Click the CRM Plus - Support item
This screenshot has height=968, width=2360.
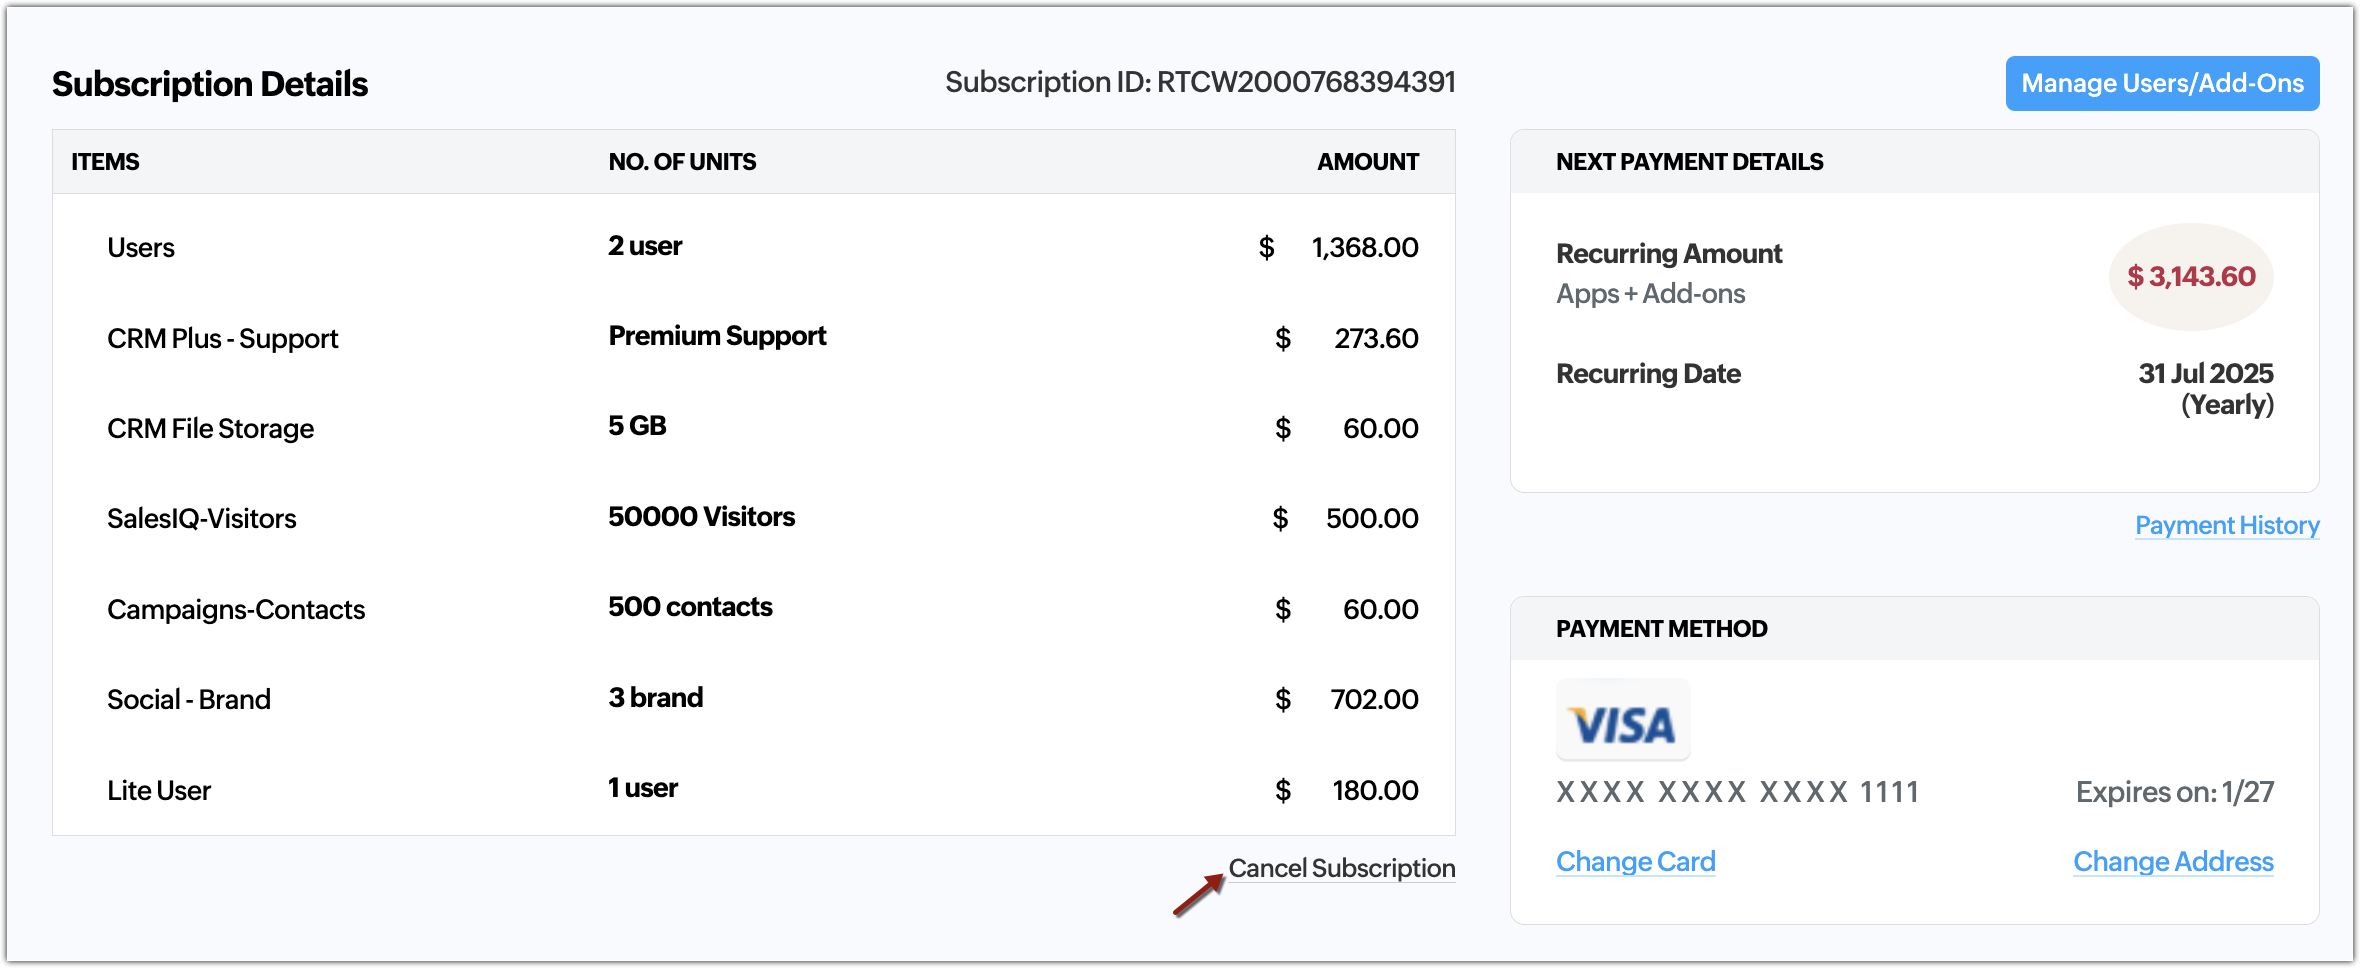click(222, 338)
